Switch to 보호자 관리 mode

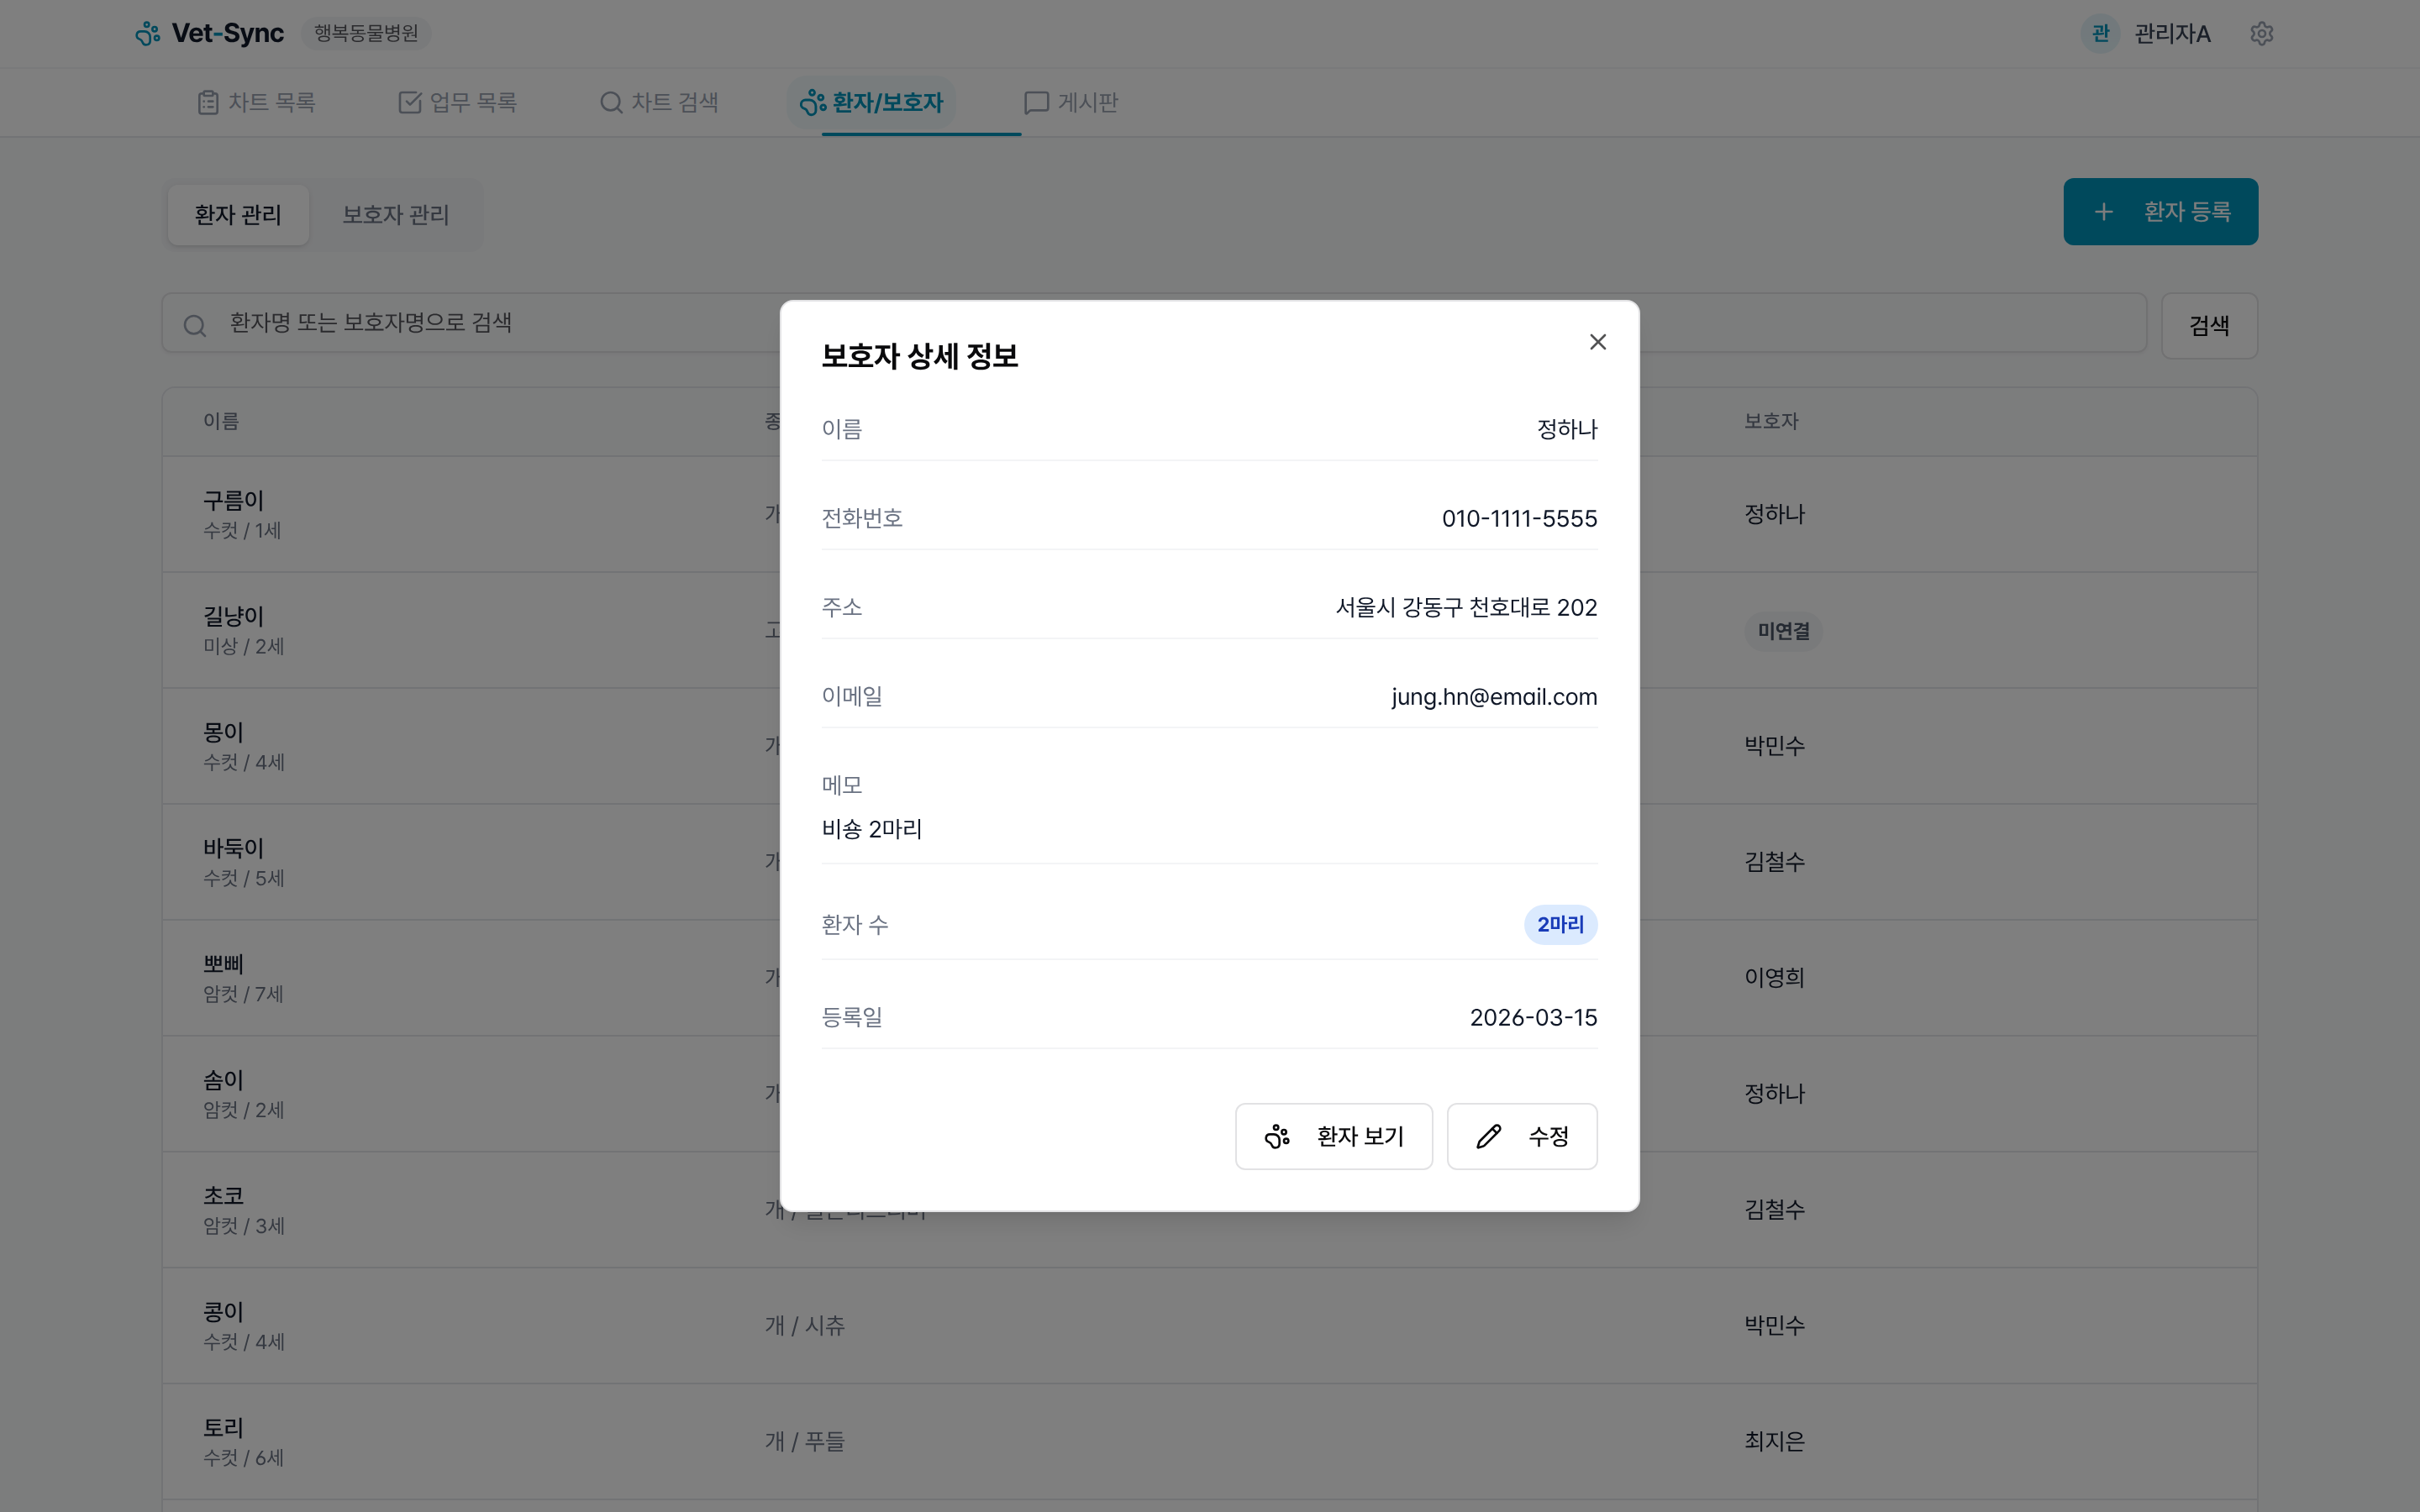pos(396,214)
